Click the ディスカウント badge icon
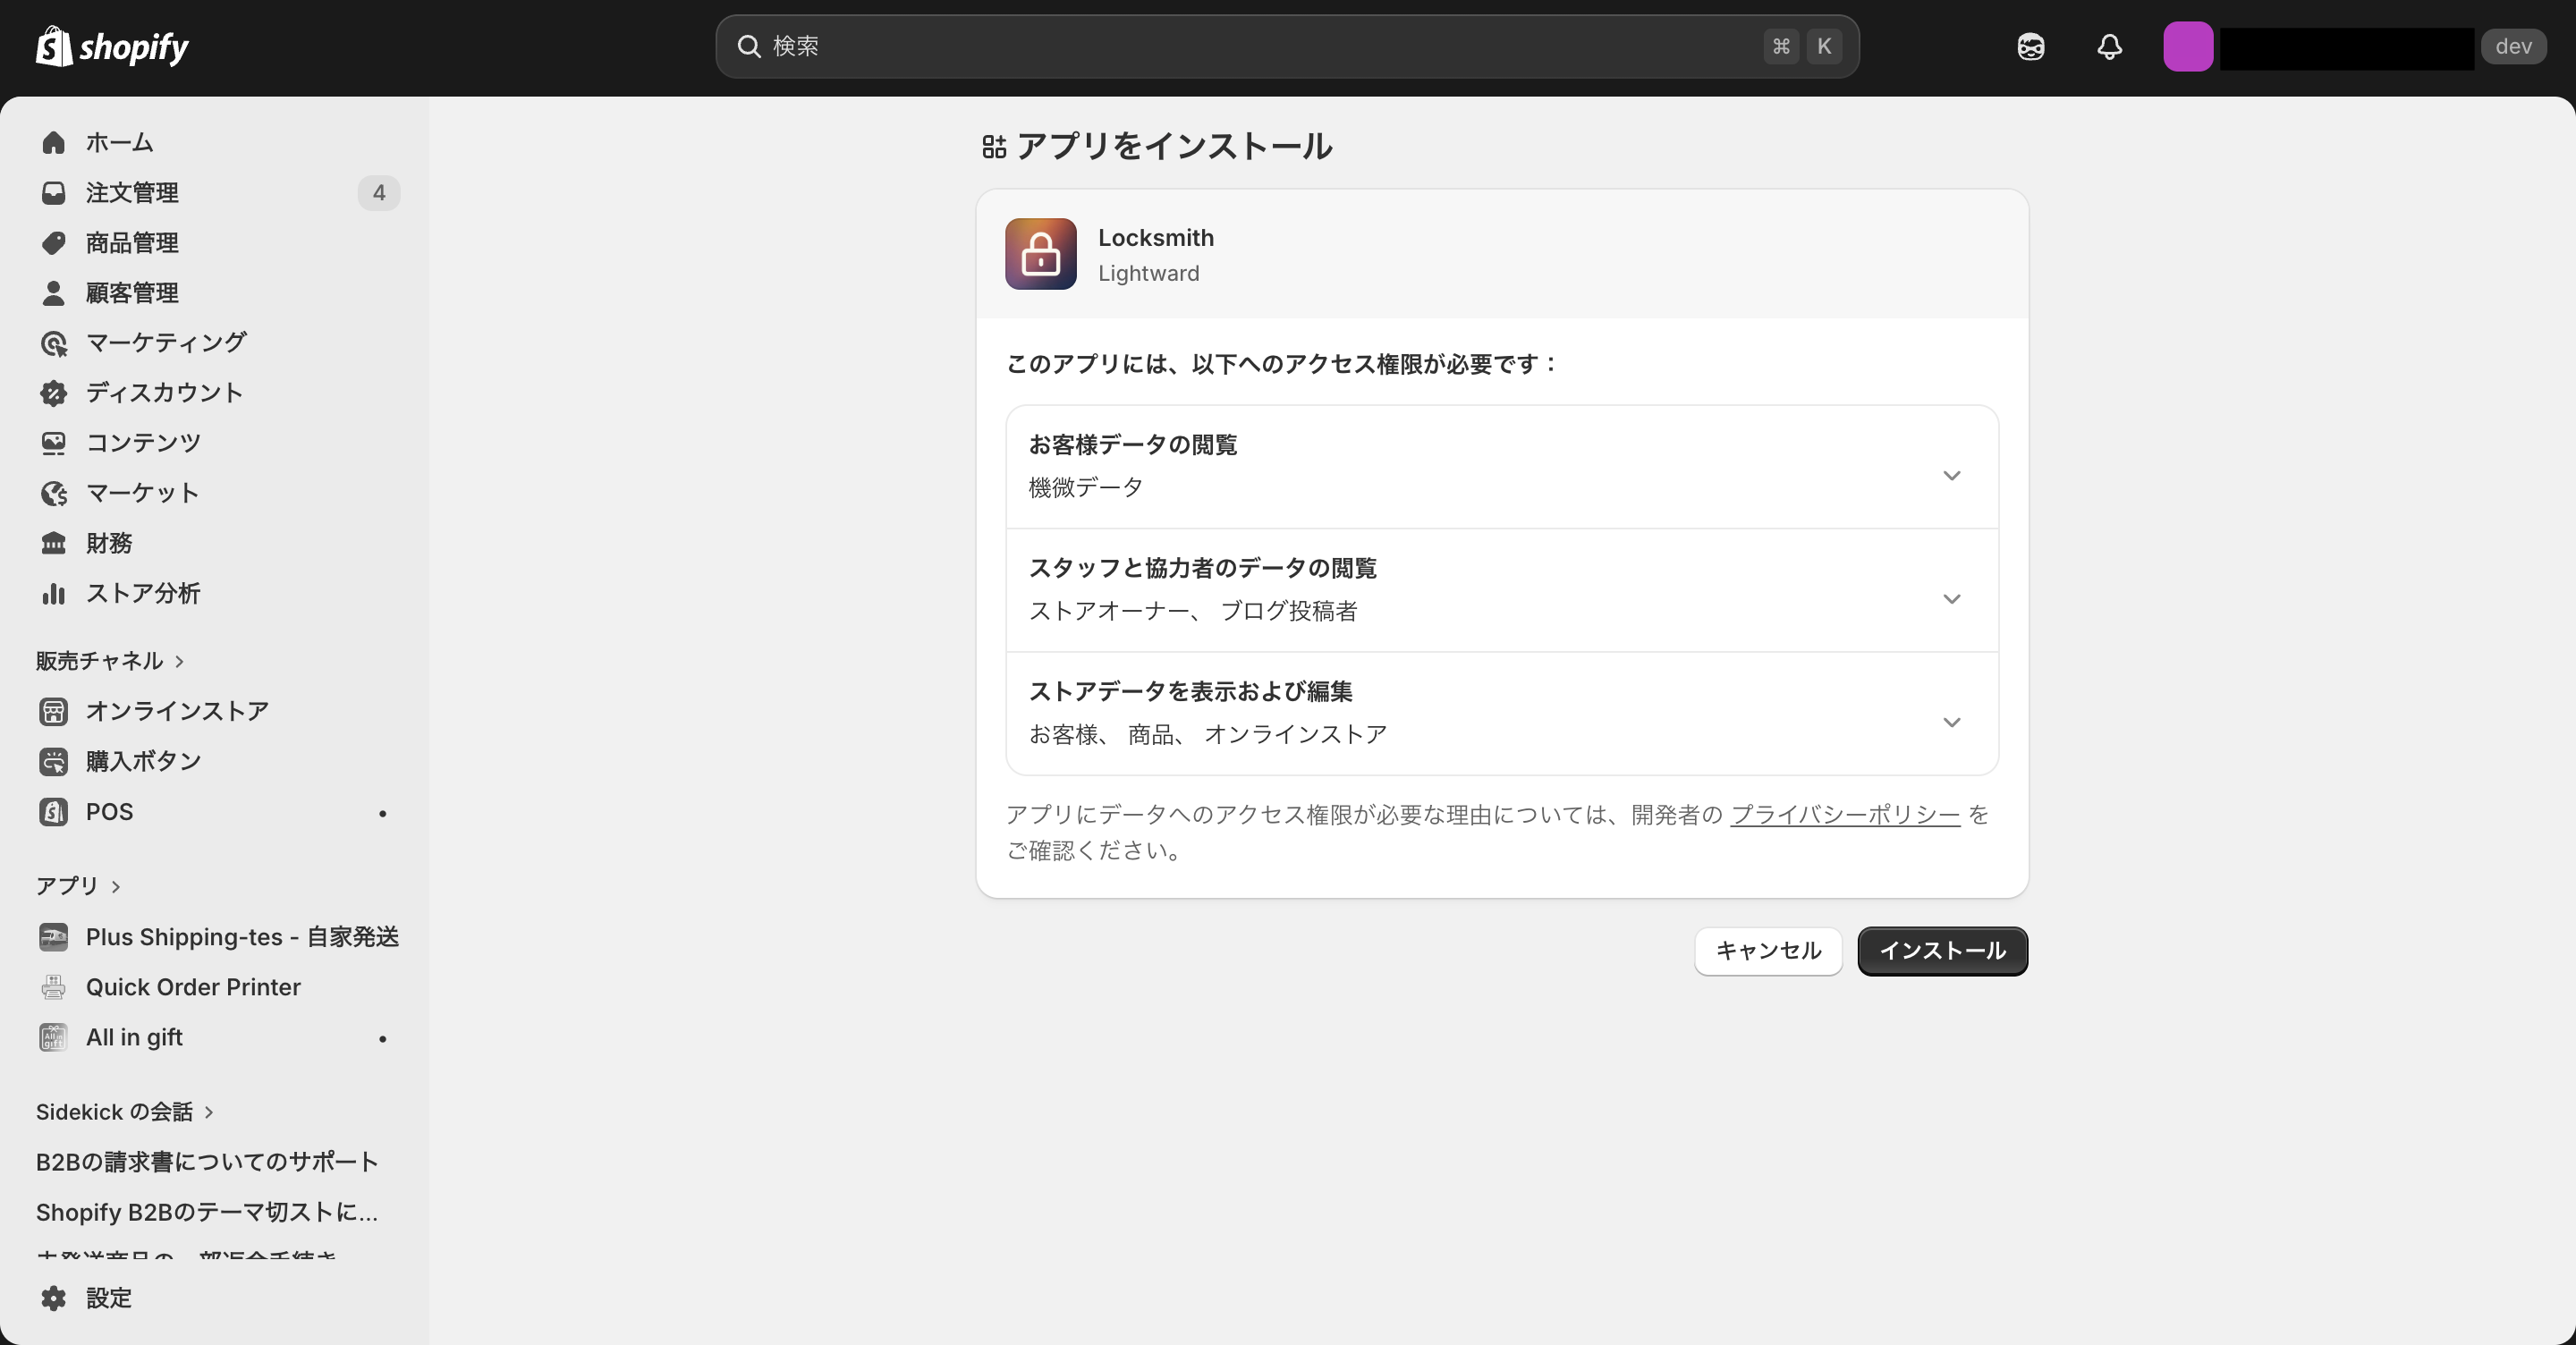Image resolution: width=2576 pixels, height=1345 pixels. point(54,393)
